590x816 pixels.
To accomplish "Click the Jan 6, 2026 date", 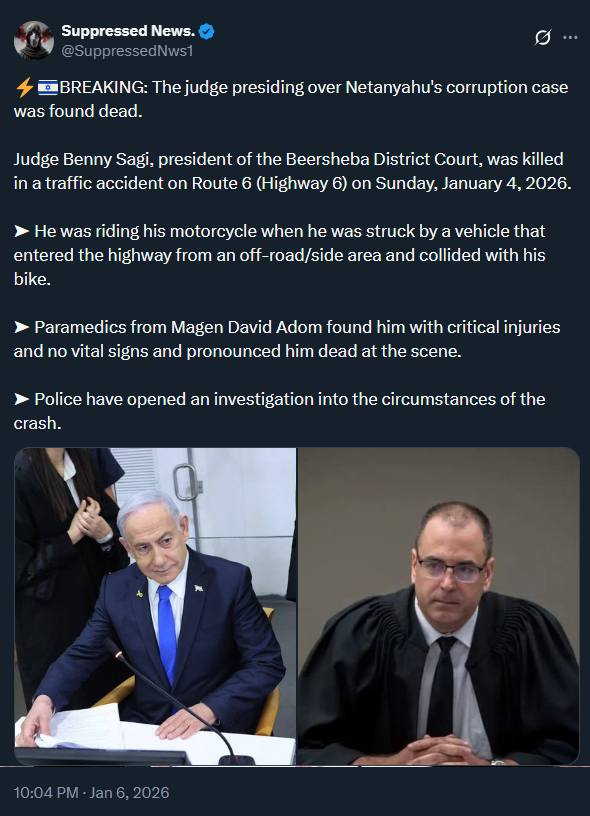I will click(130, 793).
